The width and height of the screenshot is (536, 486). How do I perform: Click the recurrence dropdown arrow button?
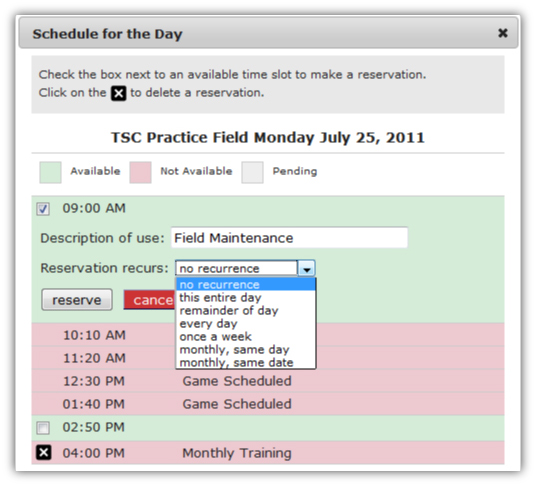click(x=307, y=269)
